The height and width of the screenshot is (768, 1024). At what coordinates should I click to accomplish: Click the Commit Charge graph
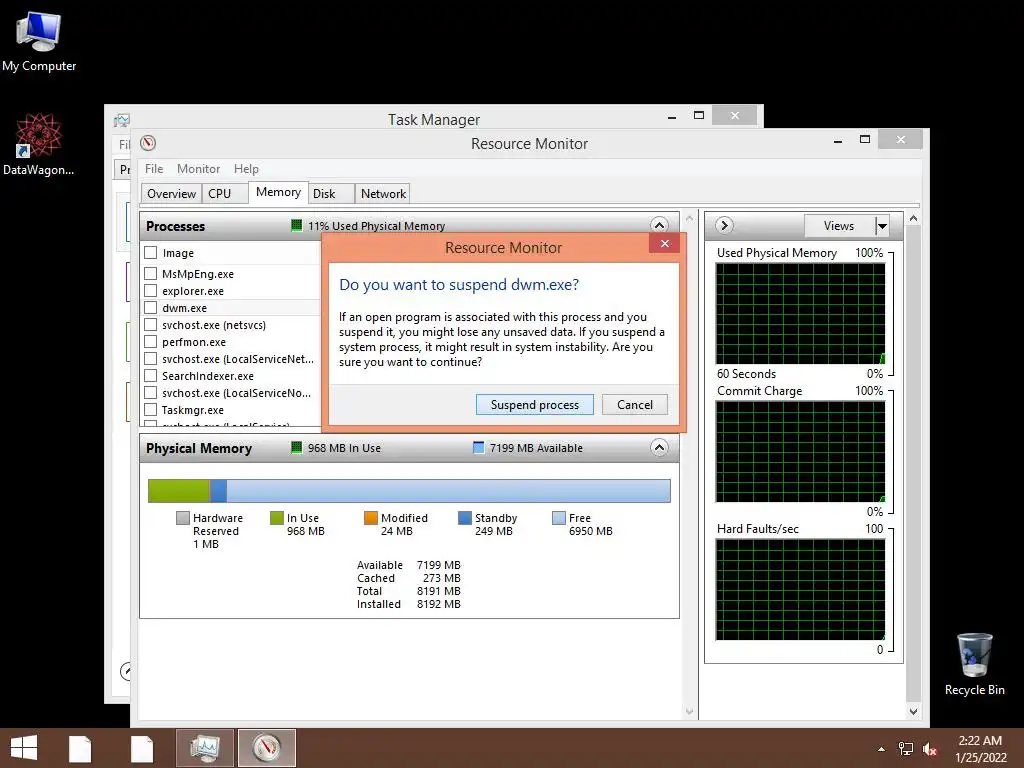coord(801,451)
